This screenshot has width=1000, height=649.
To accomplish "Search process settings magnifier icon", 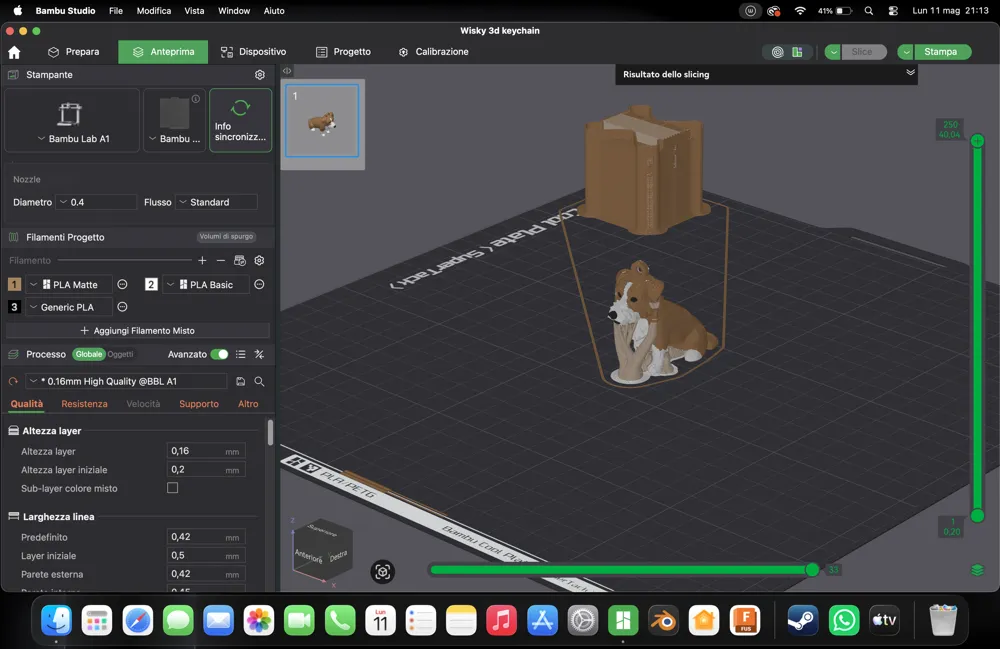I will (259, 381).
